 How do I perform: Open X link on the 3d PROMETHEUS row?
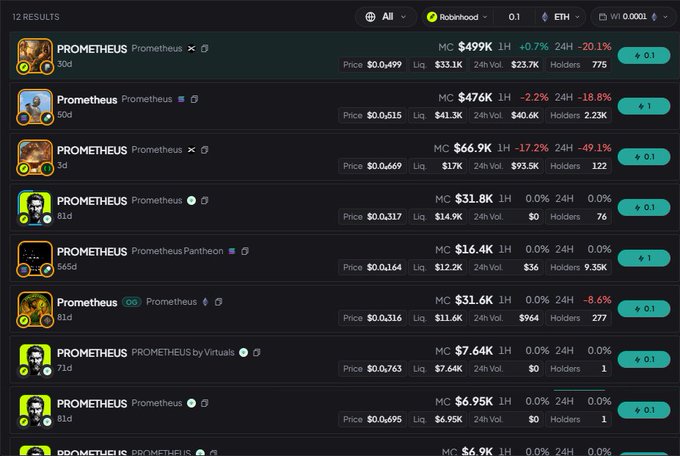(x=191, y=150)
